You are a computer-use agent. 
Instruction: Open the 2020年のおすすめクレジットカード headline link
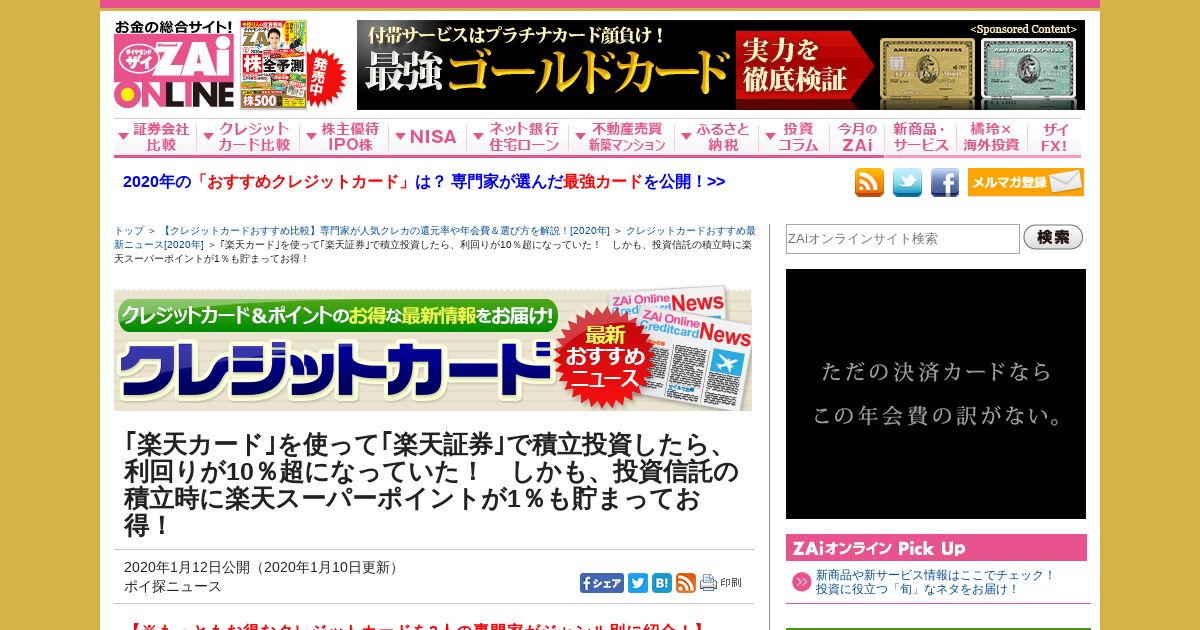424,182
